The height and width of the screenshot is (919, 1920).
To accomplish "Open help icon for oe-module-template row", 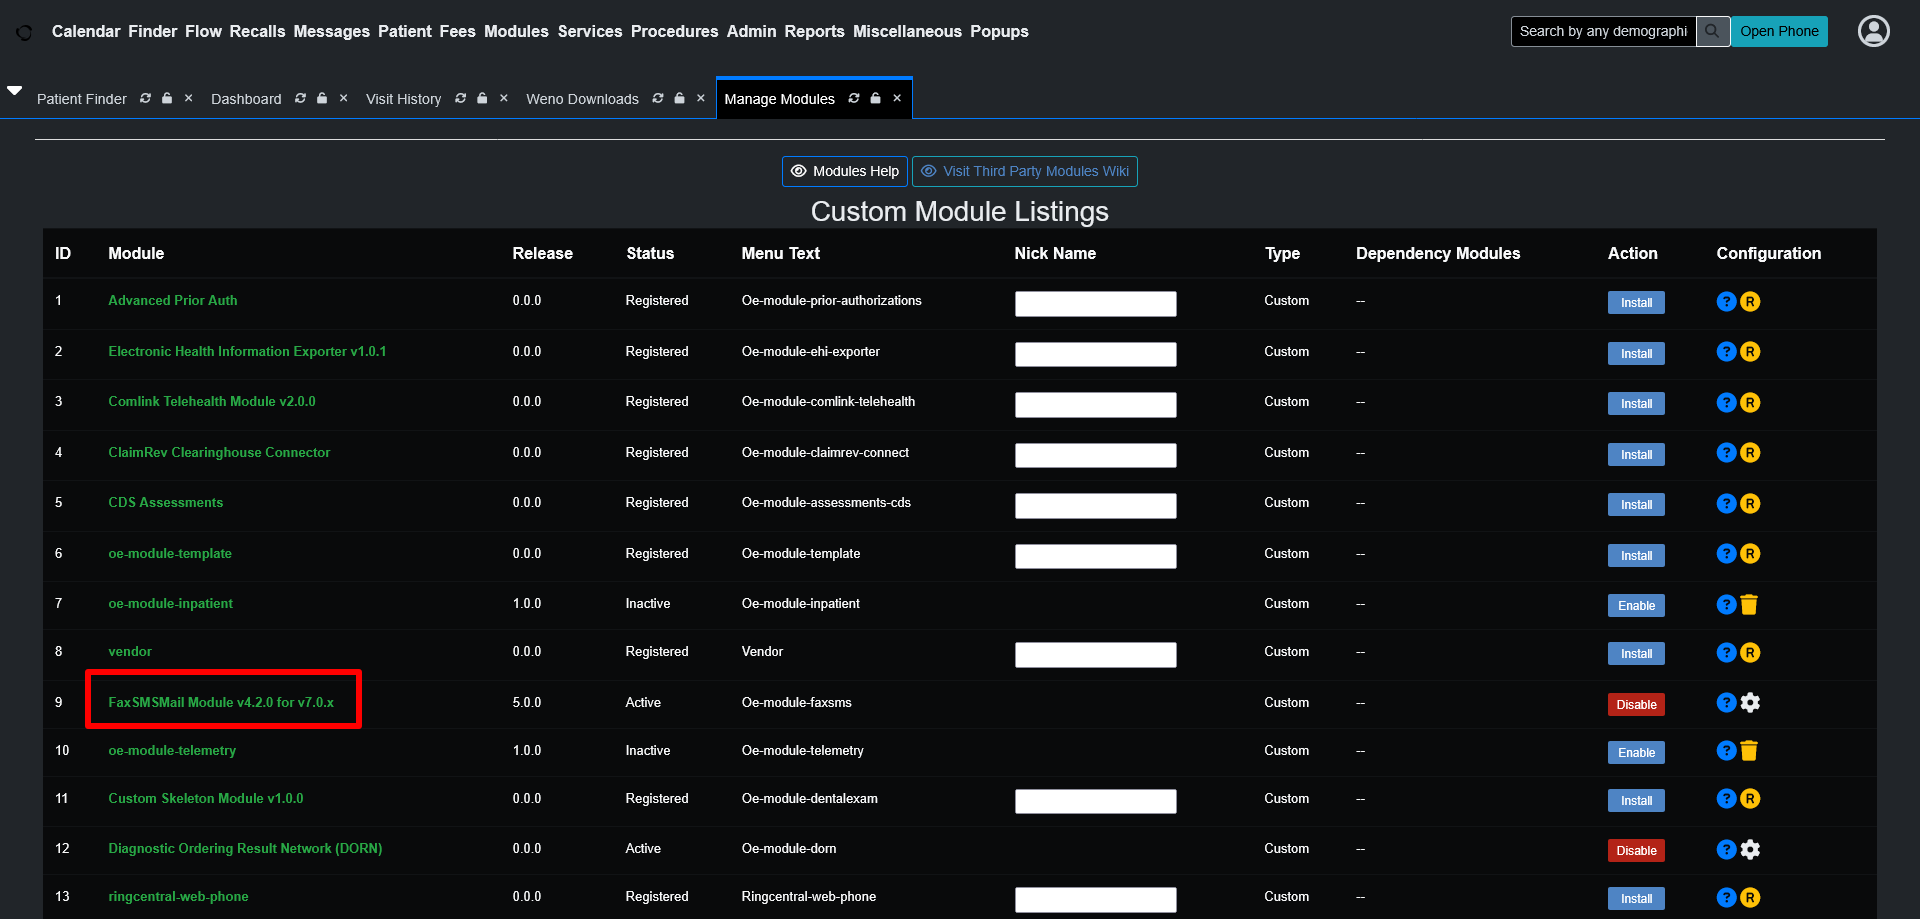I will coord(1726,554).
